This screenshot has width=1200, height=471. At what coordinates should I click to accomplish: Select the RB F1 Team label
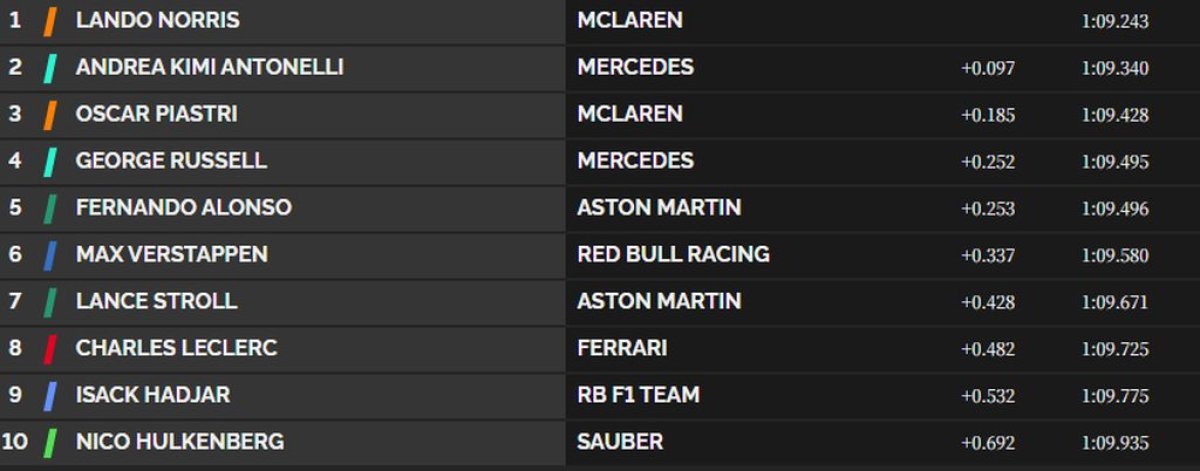pos(638,395)
